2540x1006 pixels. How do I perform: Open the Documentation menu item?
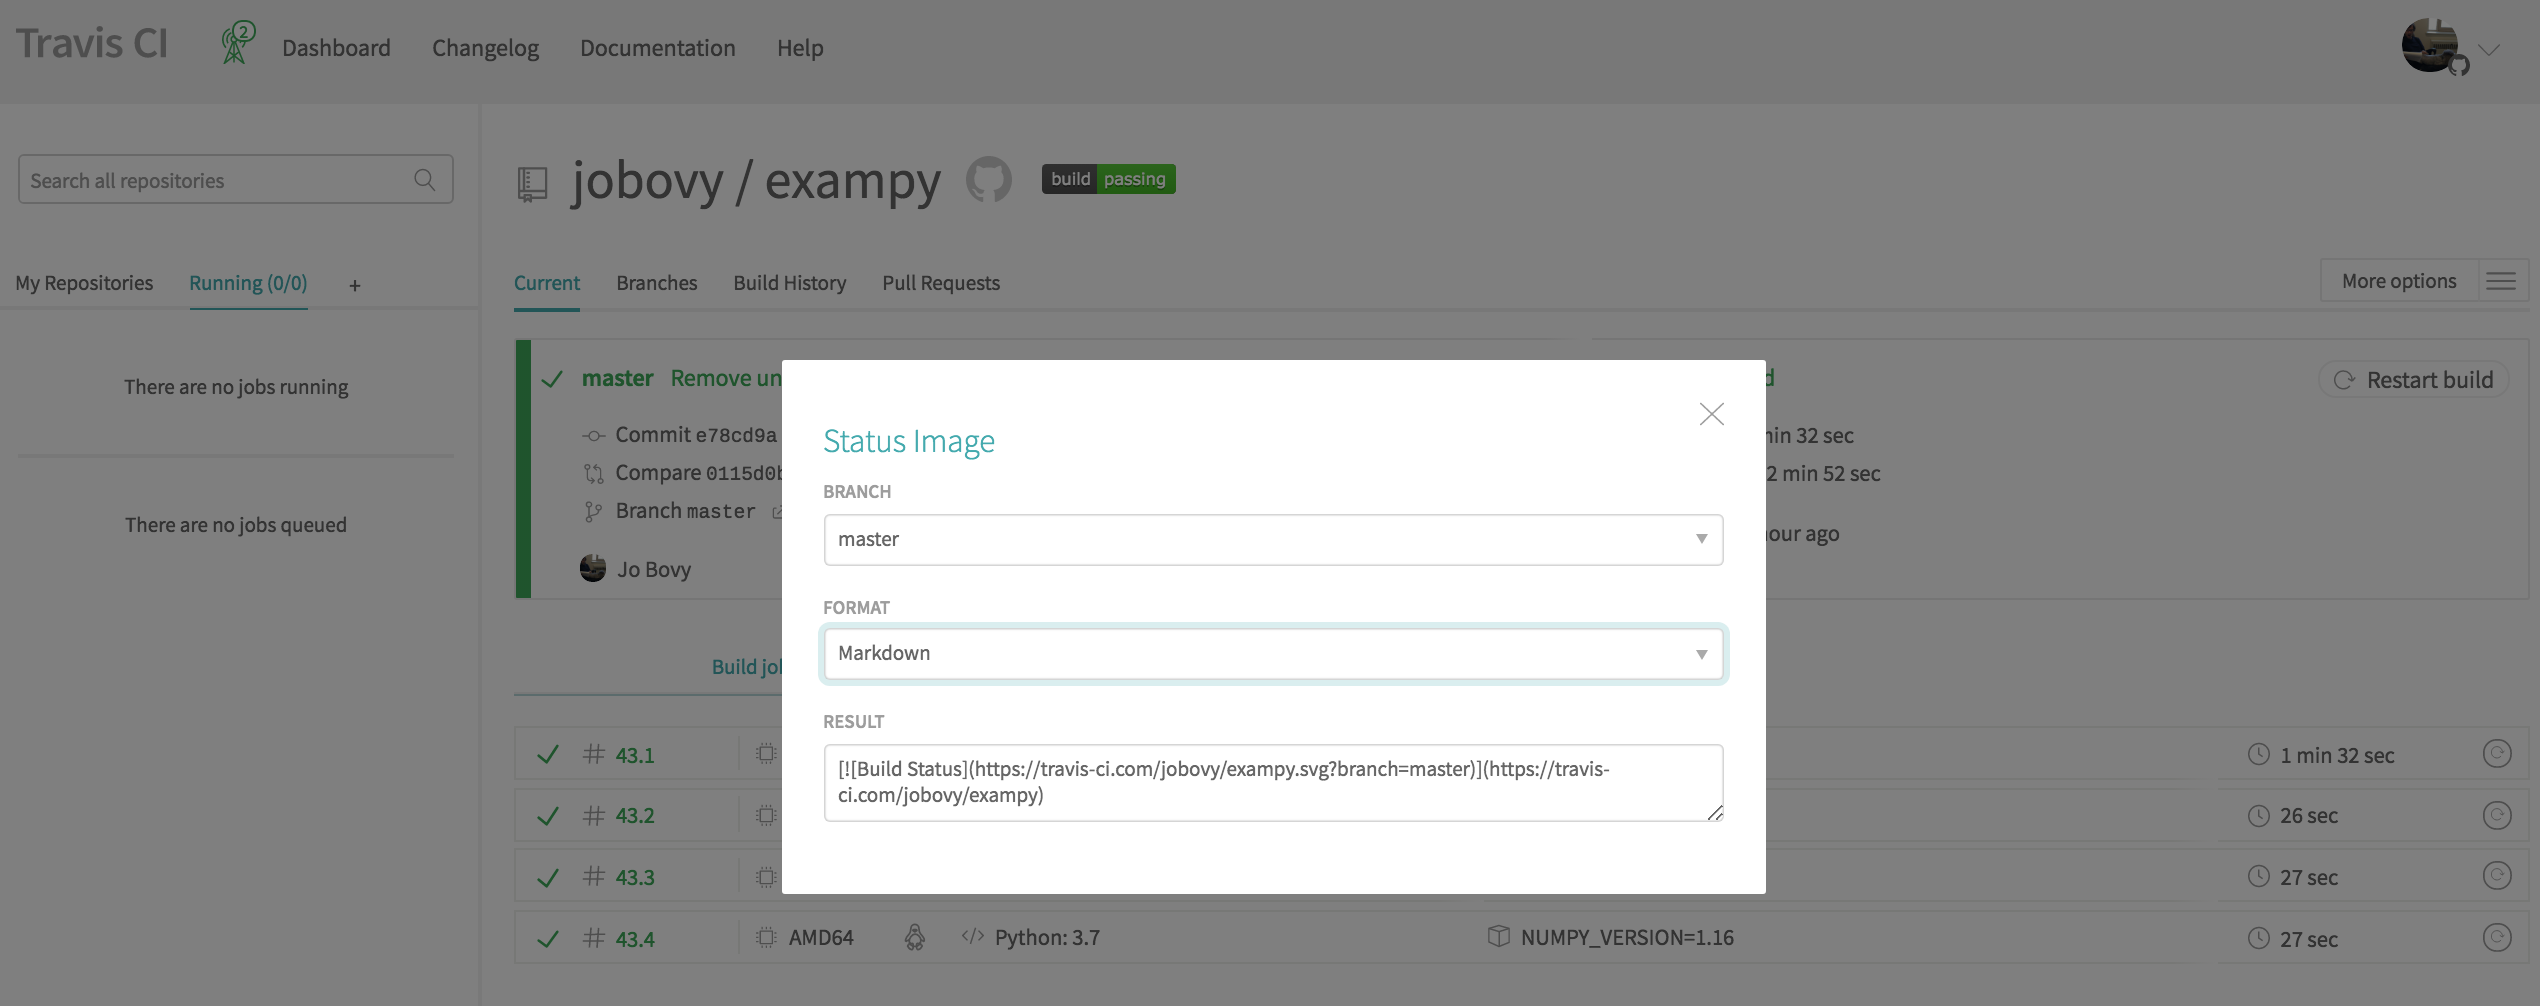(x=657, y=48)
